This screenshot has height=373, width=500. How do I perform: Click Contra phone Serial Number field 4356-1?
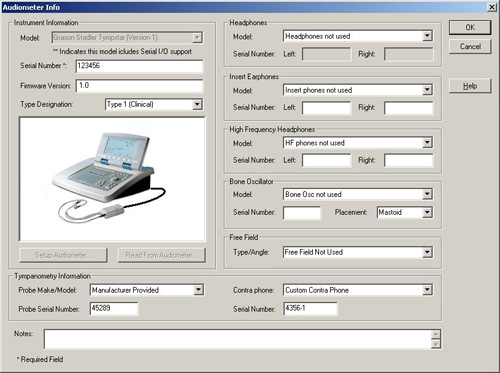pyautogui.click(x=310, y=308)
